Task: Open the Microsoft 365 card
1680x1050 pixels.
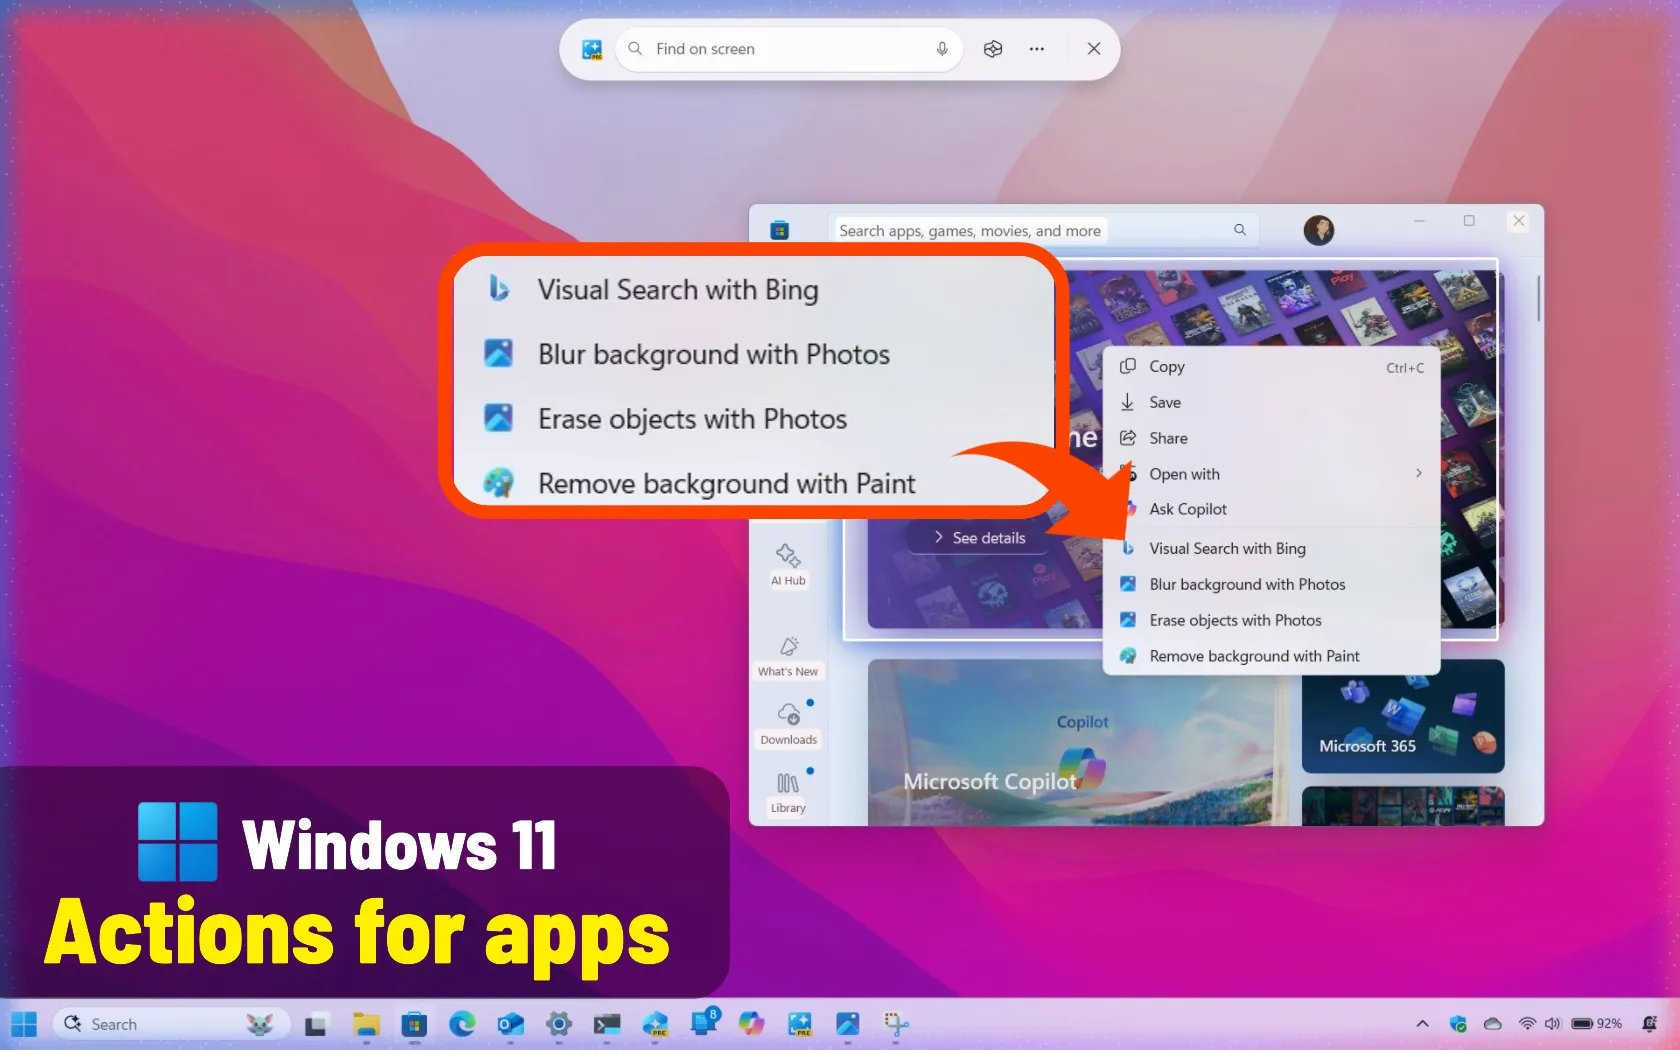Action: tap(1403, 720)
